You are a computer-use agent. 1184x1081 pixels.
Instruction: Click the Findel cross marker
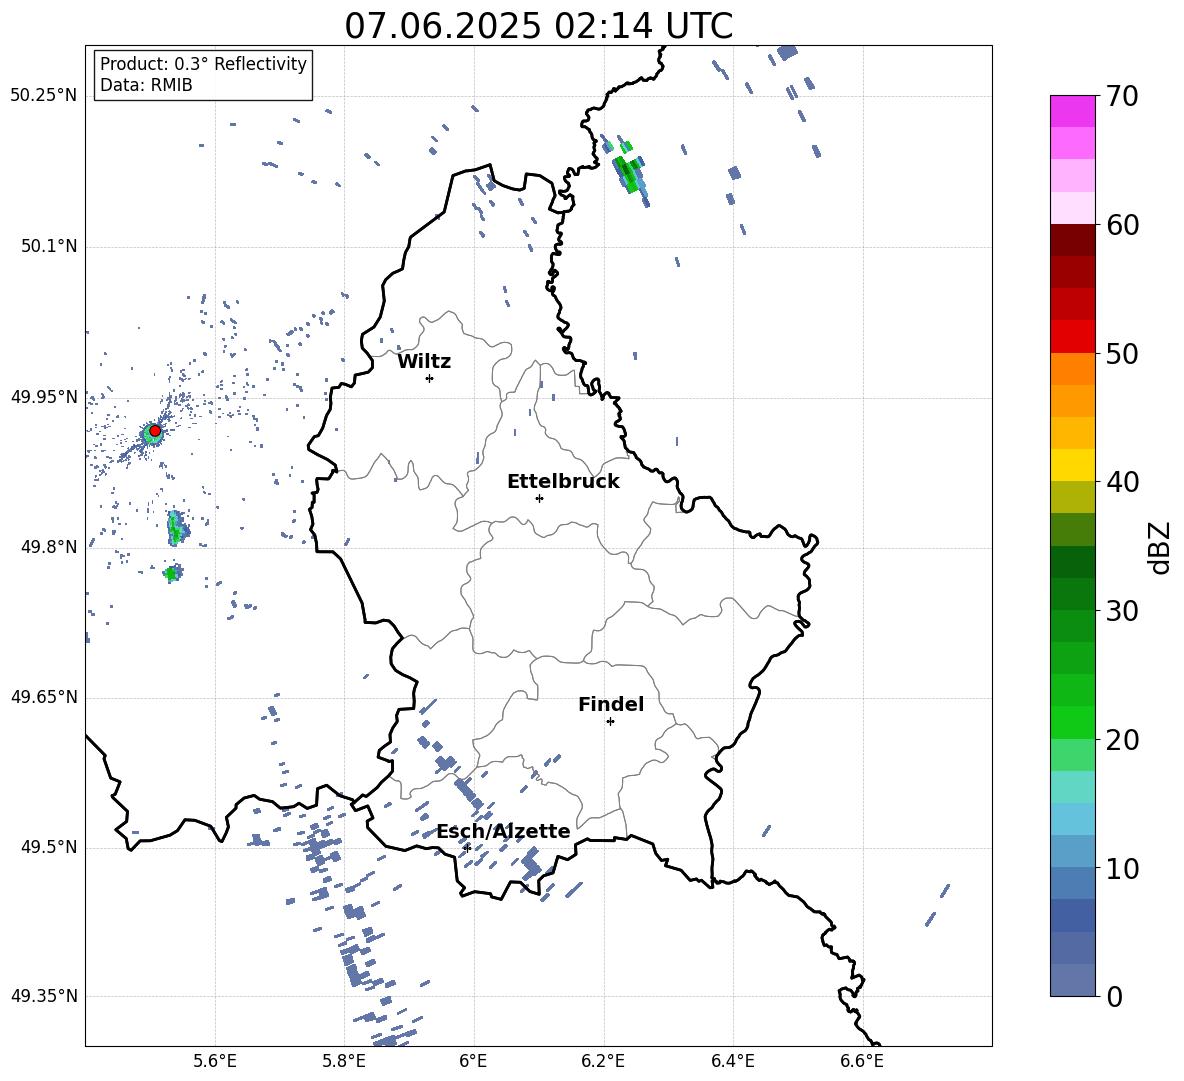tap(610, 722)
